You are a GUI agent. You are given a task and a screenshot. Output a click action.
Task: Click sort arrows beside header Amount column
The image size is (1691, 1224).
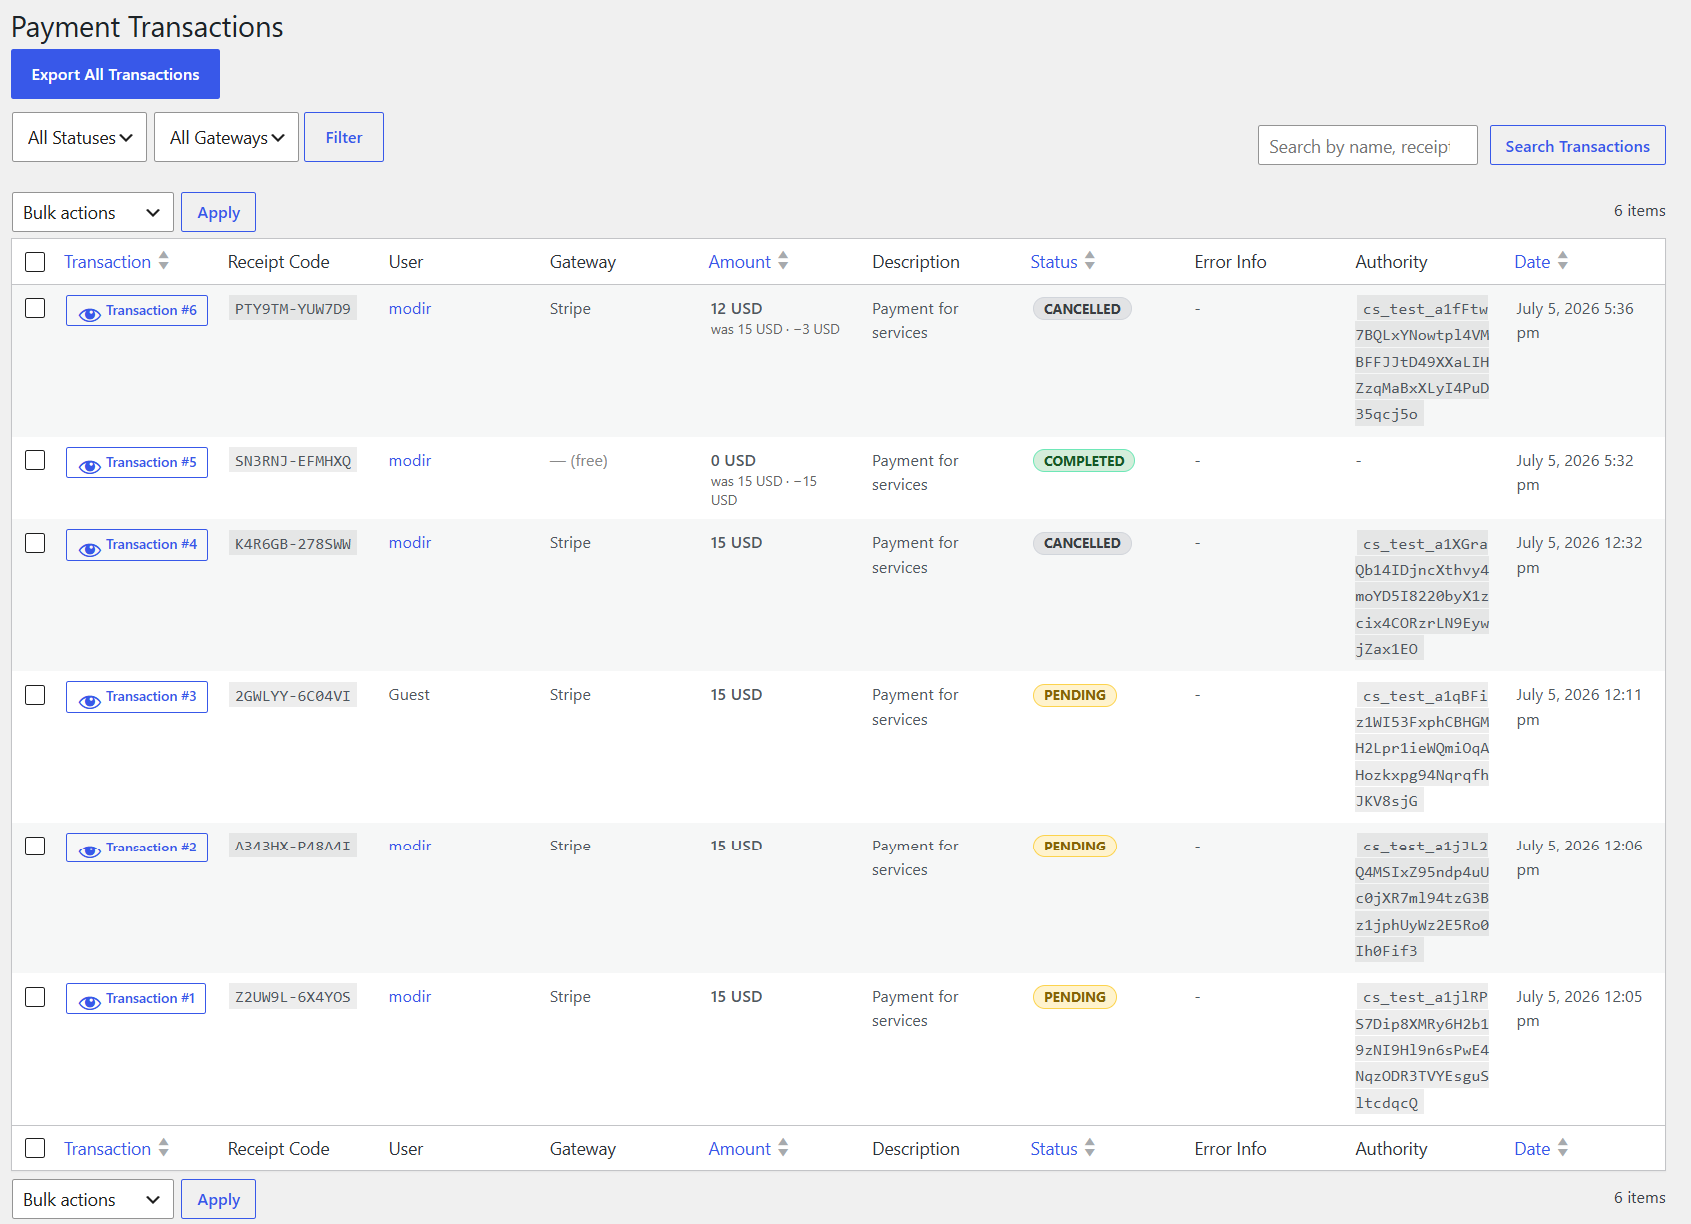point(783,261)
